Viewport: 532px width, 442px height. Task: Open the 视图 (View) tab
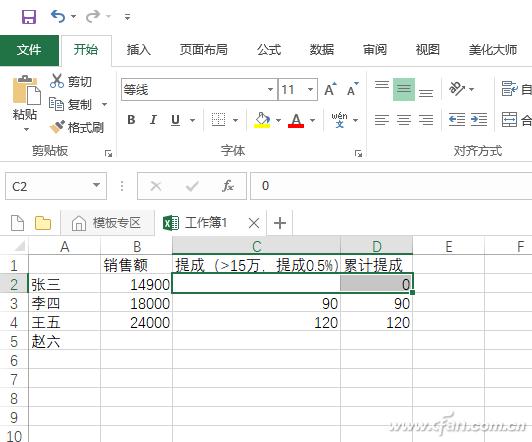point(428,50)
